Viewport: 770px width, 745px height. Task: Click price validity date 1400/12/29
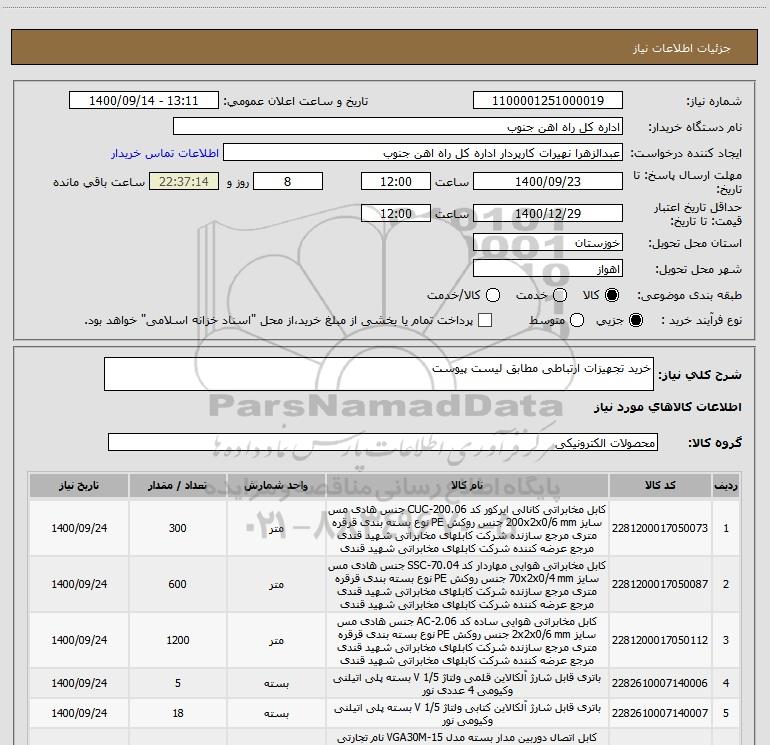(x=548, y=213)
